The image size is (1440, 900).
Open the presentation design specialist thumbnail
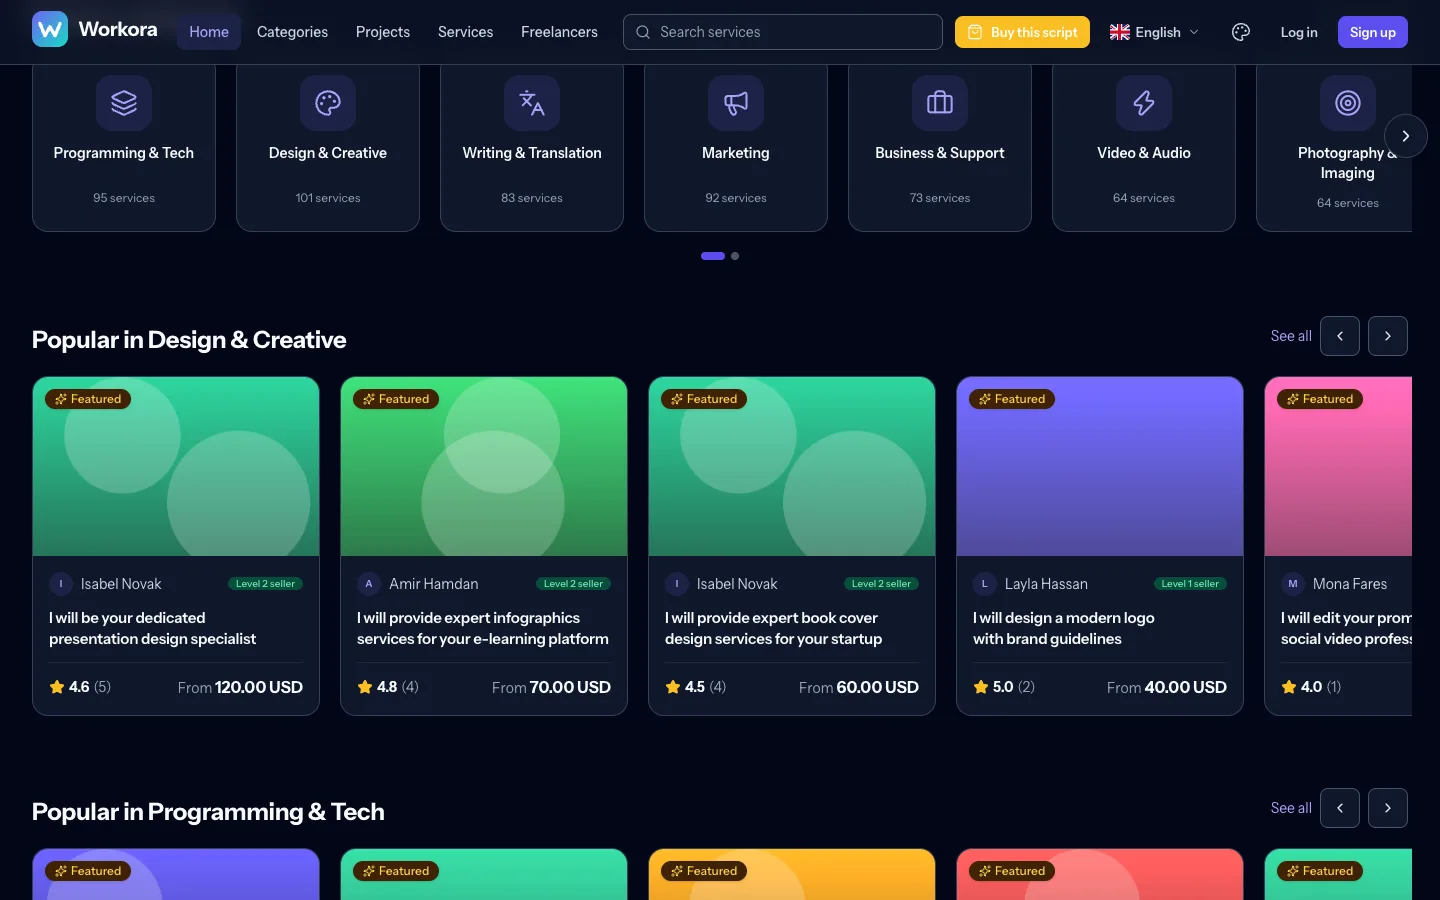click(x=176, y=466)
